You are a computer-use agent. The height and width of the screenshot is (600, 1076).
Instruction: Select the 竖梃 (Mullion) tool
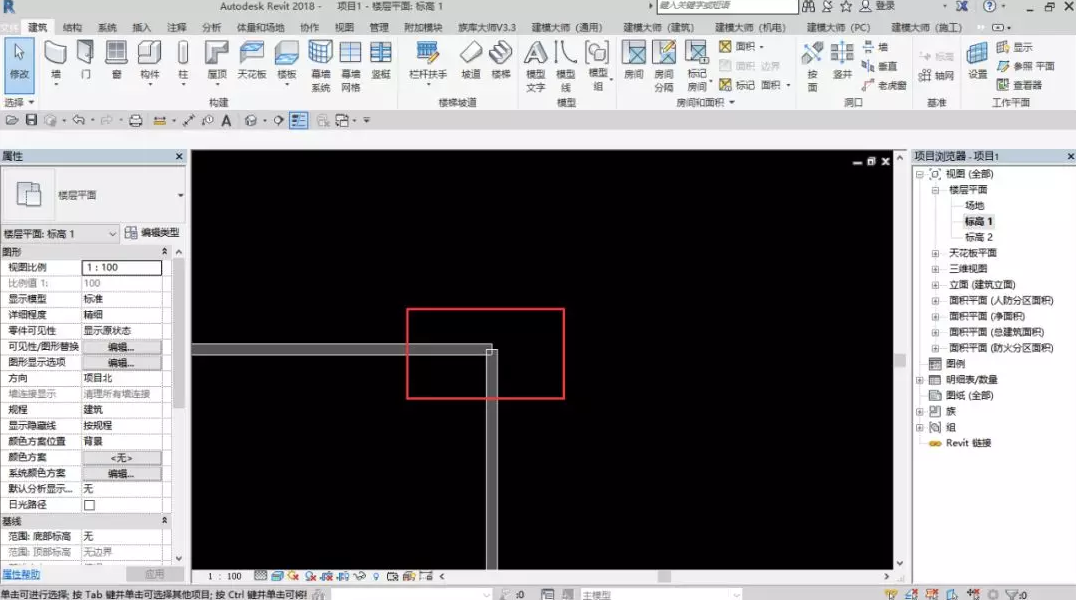(x=381, y=60)
